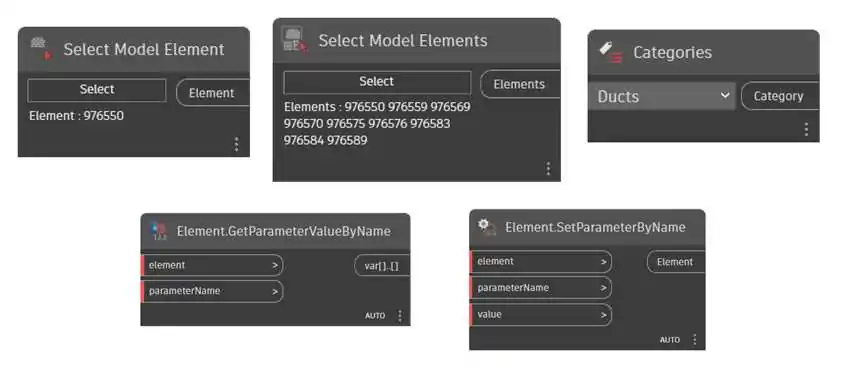Click the 'Element : 976550' text
The height and width of the screenshot is (371, 841).
point(77,116)
